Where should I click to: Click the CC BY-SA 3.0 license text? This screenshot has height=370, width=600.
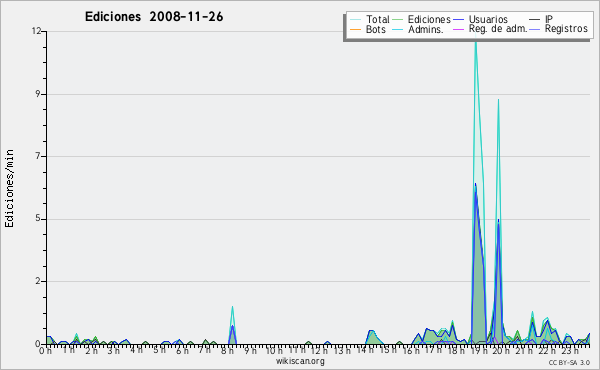[569, 362]
